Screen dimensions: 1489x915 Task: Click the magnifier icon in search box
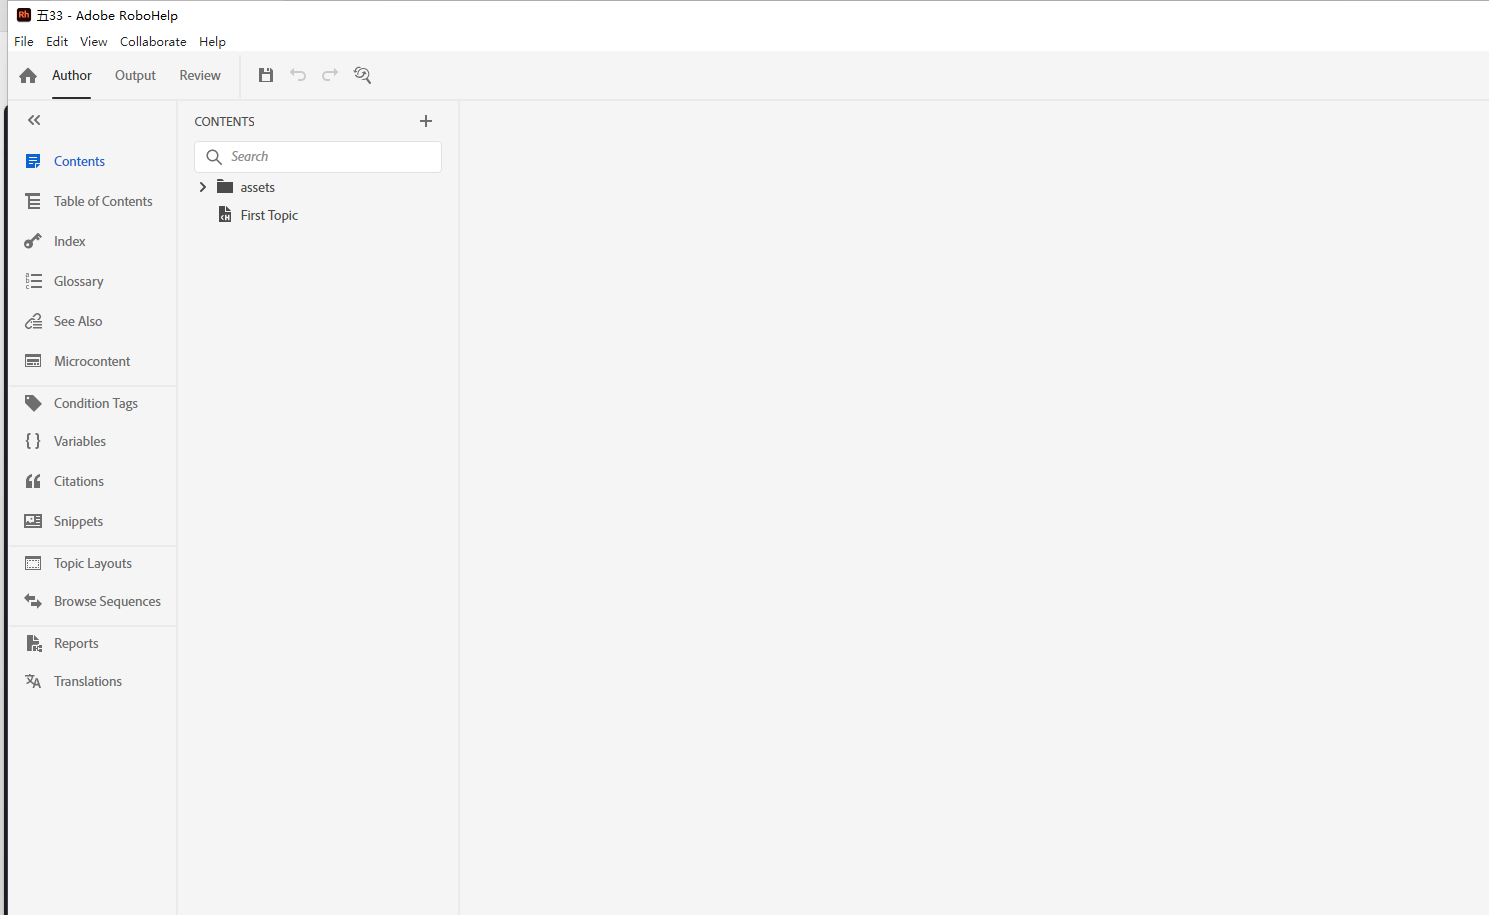click(x=214, y=157)
